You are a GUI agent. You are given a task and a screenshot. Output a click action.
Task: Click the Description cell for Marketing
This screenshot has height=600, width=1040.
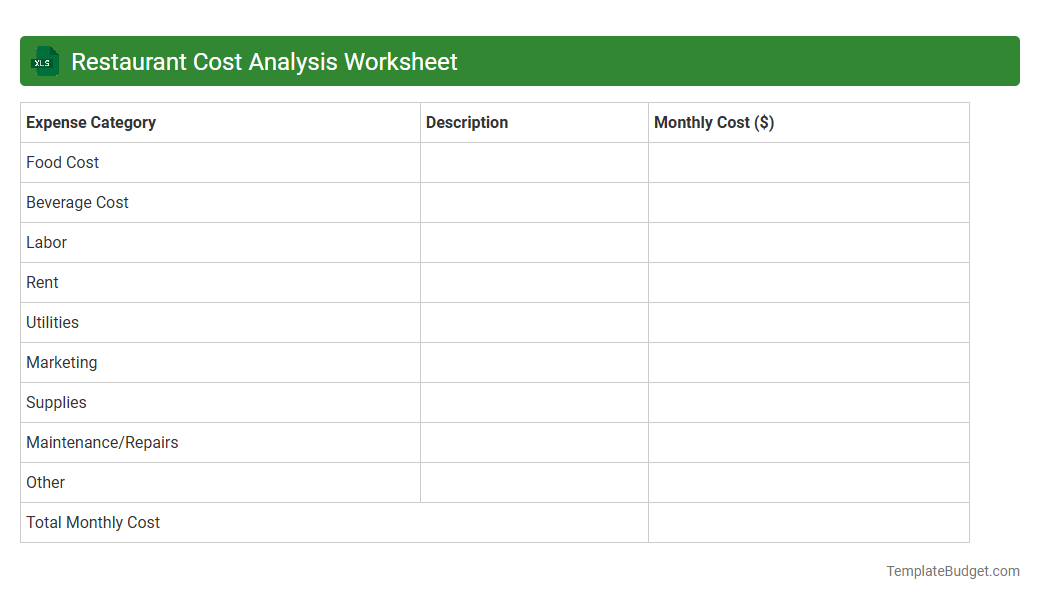[x=533, y=362]
